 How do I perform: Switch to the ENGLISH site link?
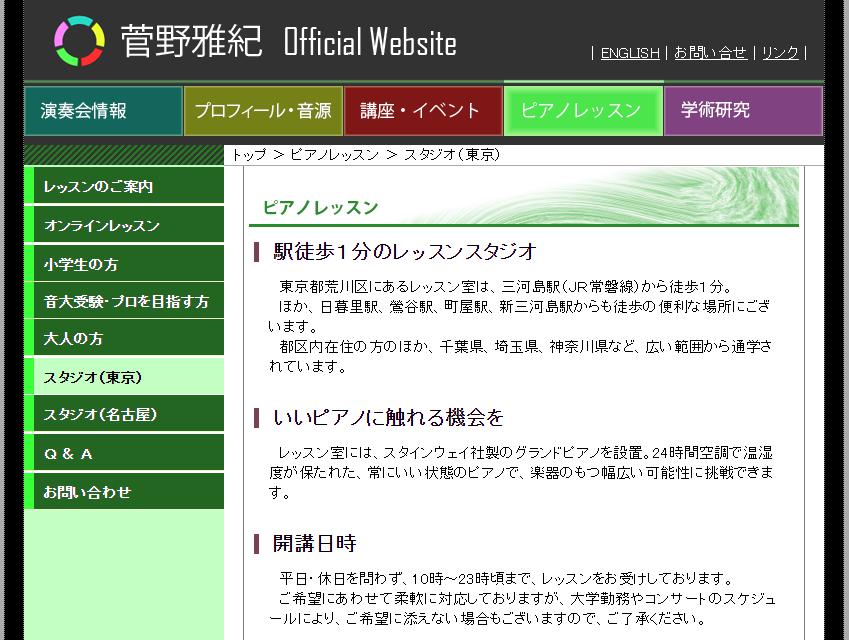[630, 53]
